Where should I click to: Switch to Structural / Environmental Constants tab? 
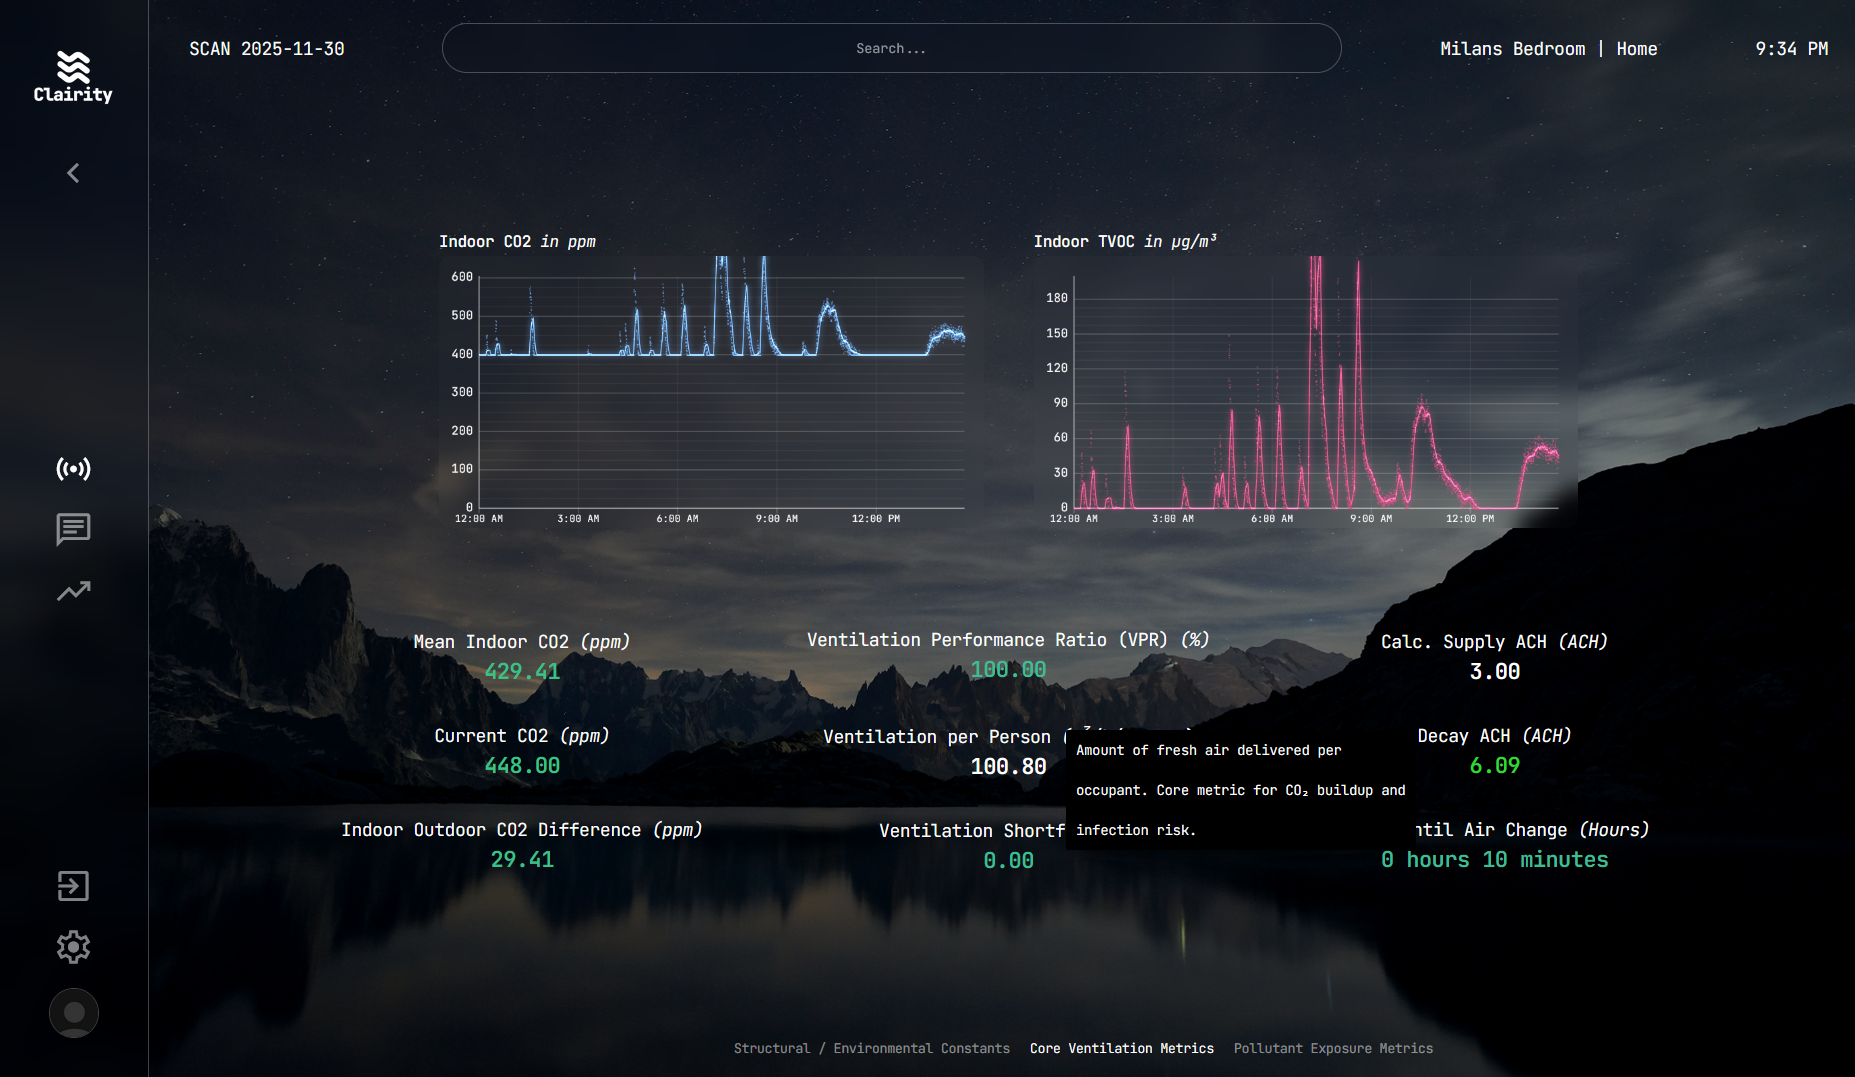[x=871, y=1048]
